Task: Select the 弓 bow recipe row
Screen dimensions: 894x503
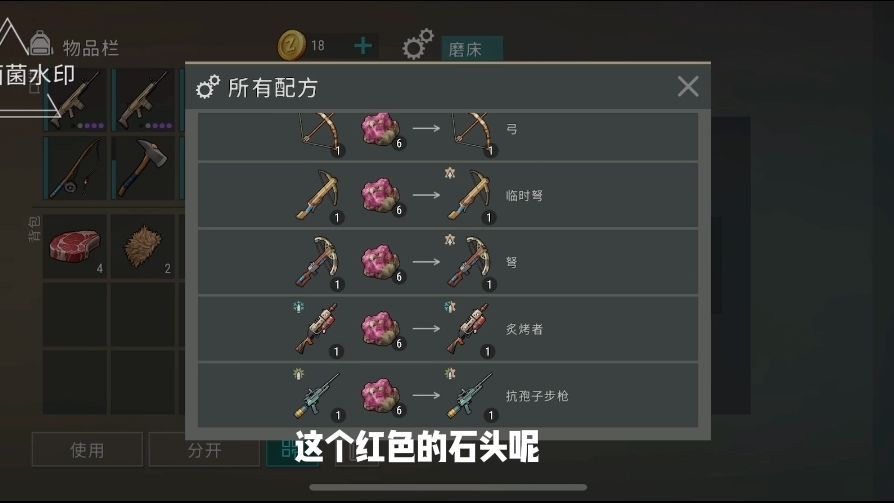Action: (x=448, y=136)
